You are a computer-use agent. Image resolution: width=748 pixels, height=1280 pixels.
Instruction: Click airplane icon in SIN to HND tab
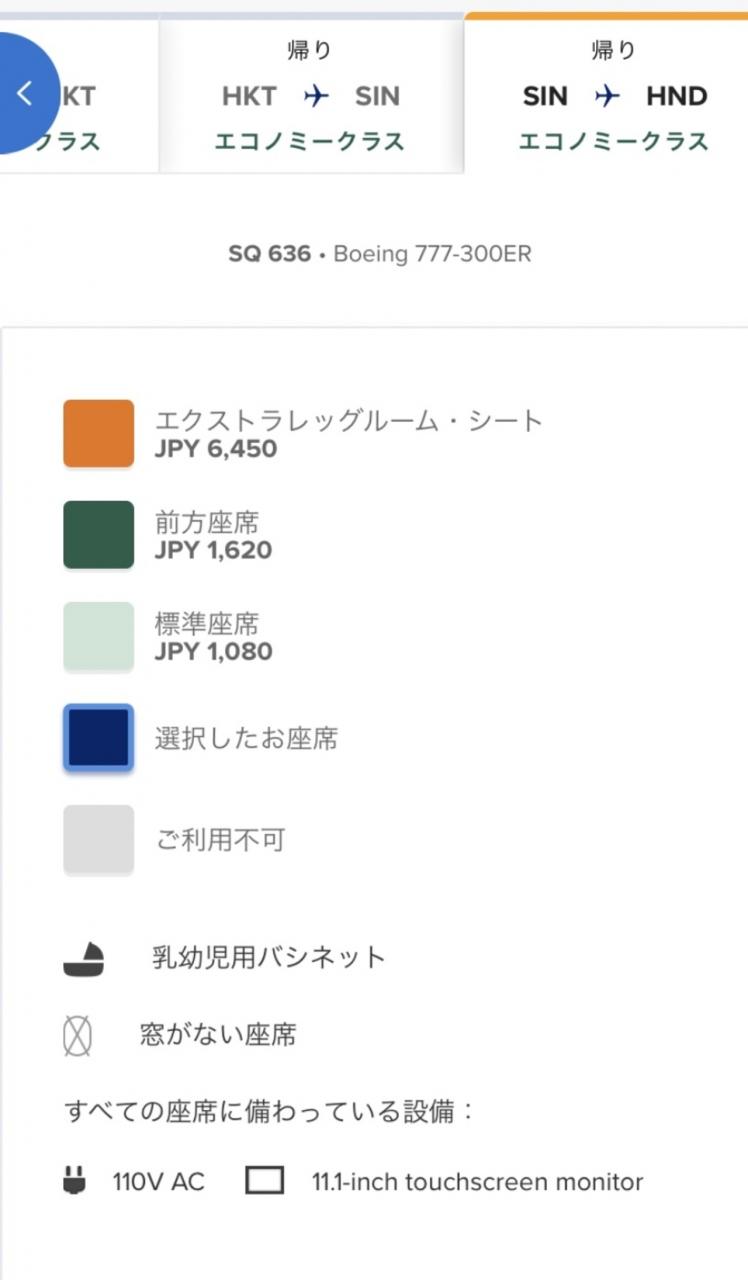607,96
